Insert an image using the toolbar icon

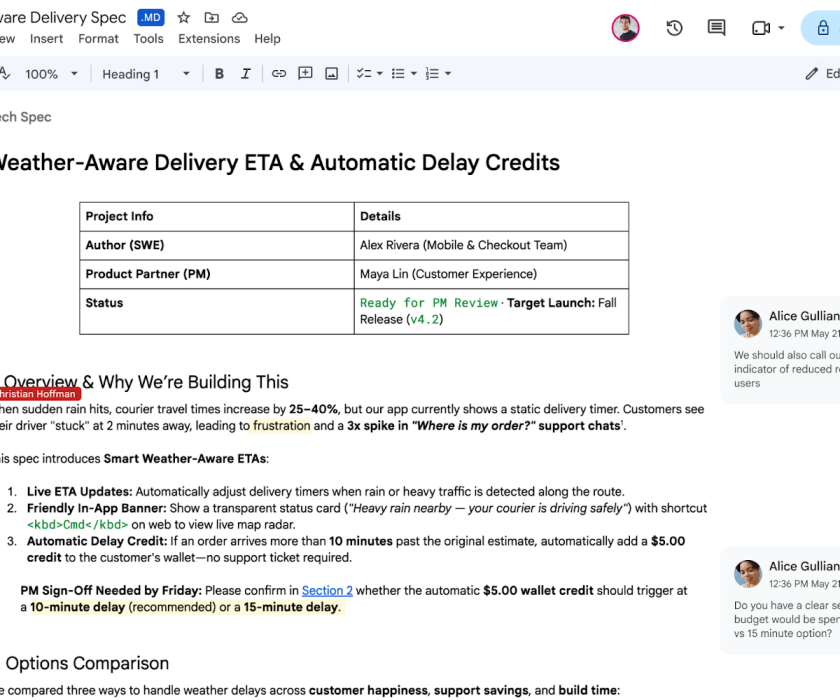(x=332, y=73)
